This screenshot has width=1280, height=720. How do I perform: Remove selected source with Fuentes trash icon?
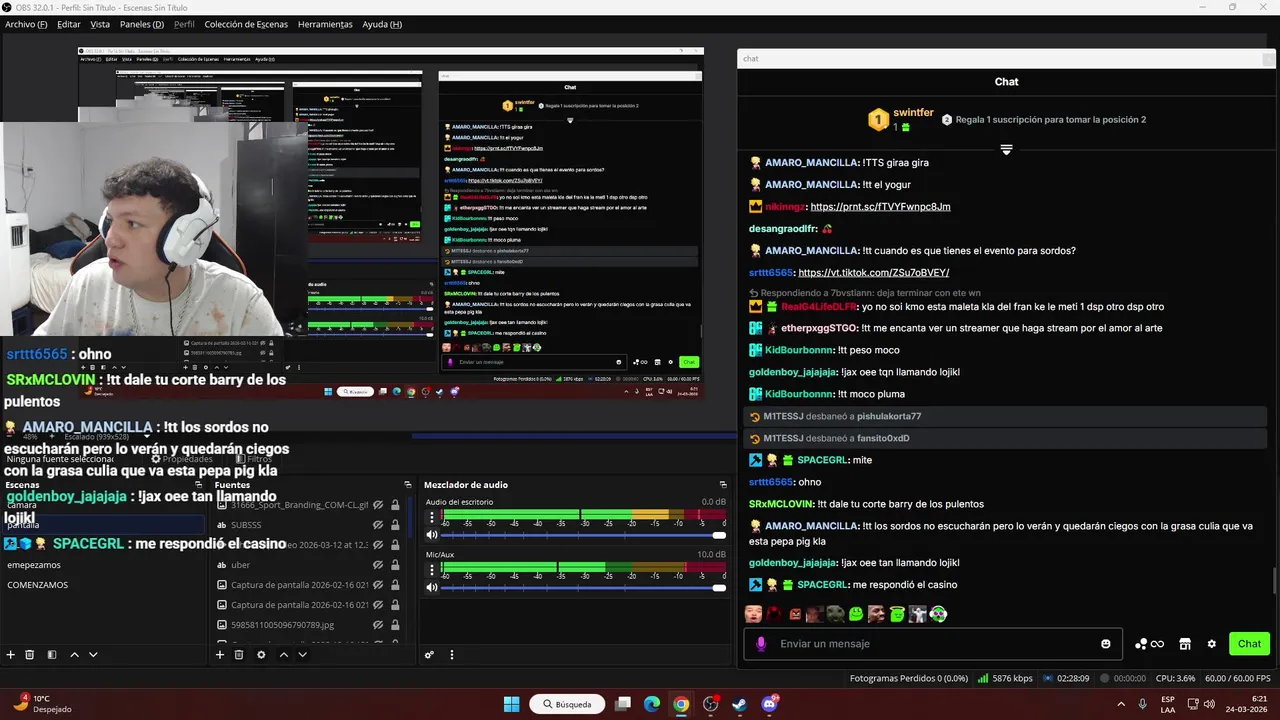[239, 655]
